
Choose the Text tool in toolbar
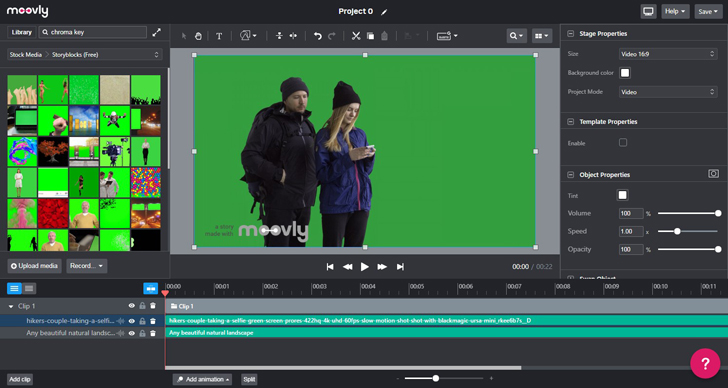[219, 36]
